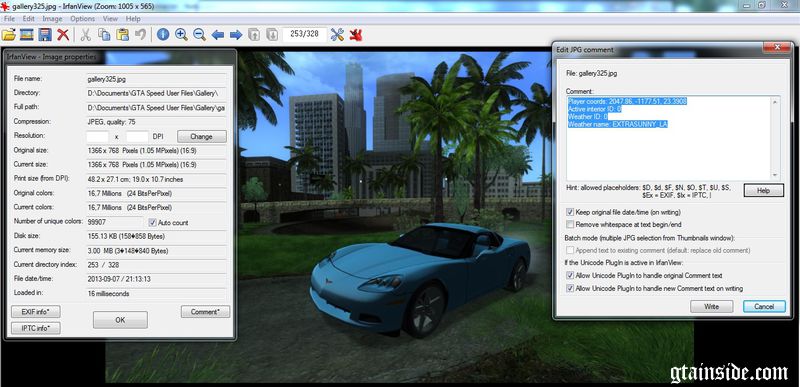Click the Save floppy disk icon
800x387 pixels.
(45, 35)
